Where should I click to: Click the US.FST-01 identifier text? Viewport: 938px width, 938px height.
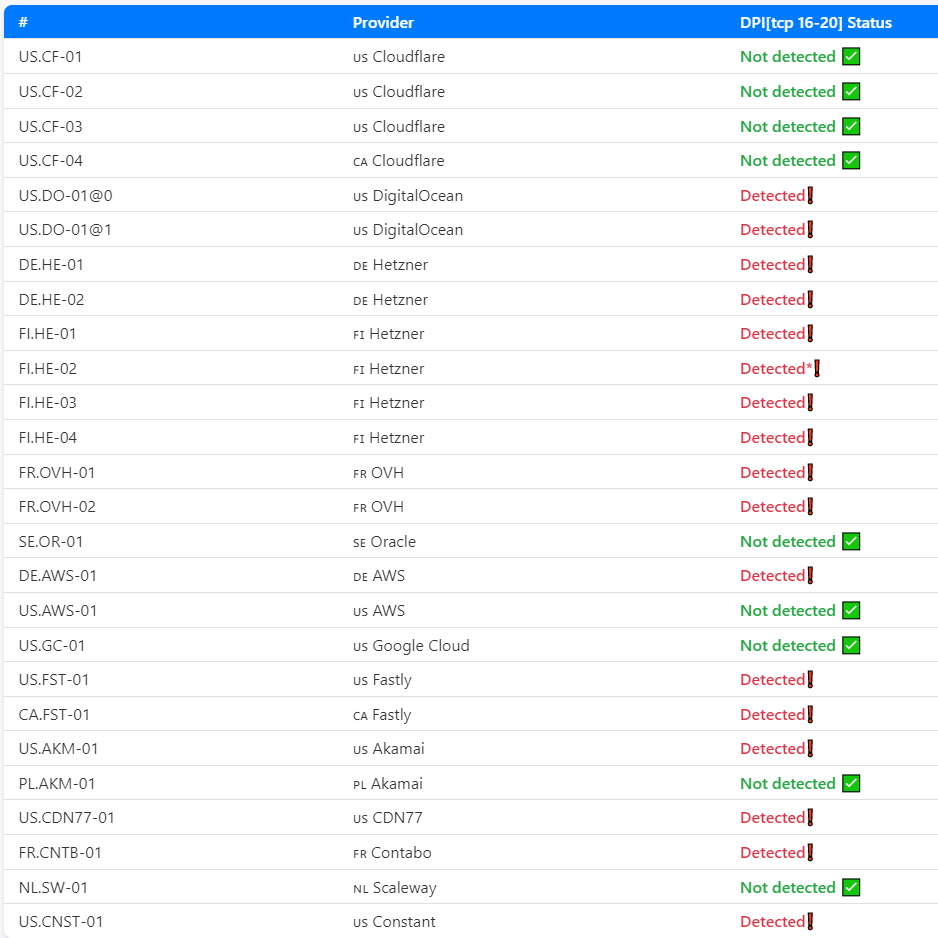click(x=54, y=680)
